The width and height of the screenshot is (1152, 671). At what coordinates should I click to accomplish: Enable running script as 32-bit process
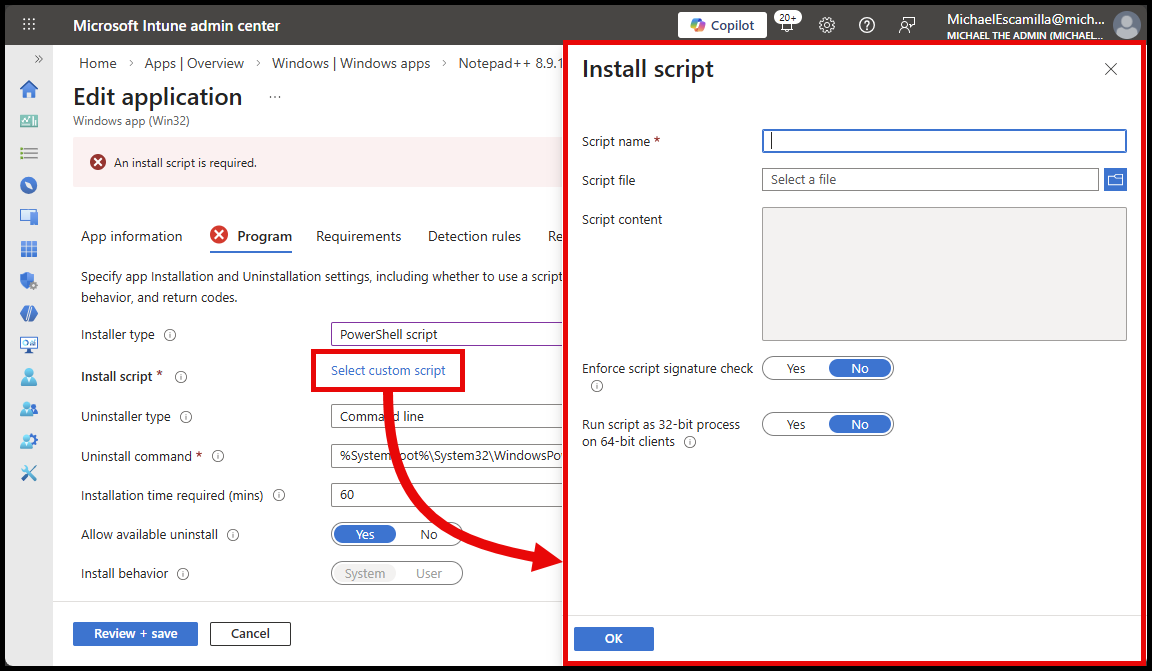[x=796, y=424]
